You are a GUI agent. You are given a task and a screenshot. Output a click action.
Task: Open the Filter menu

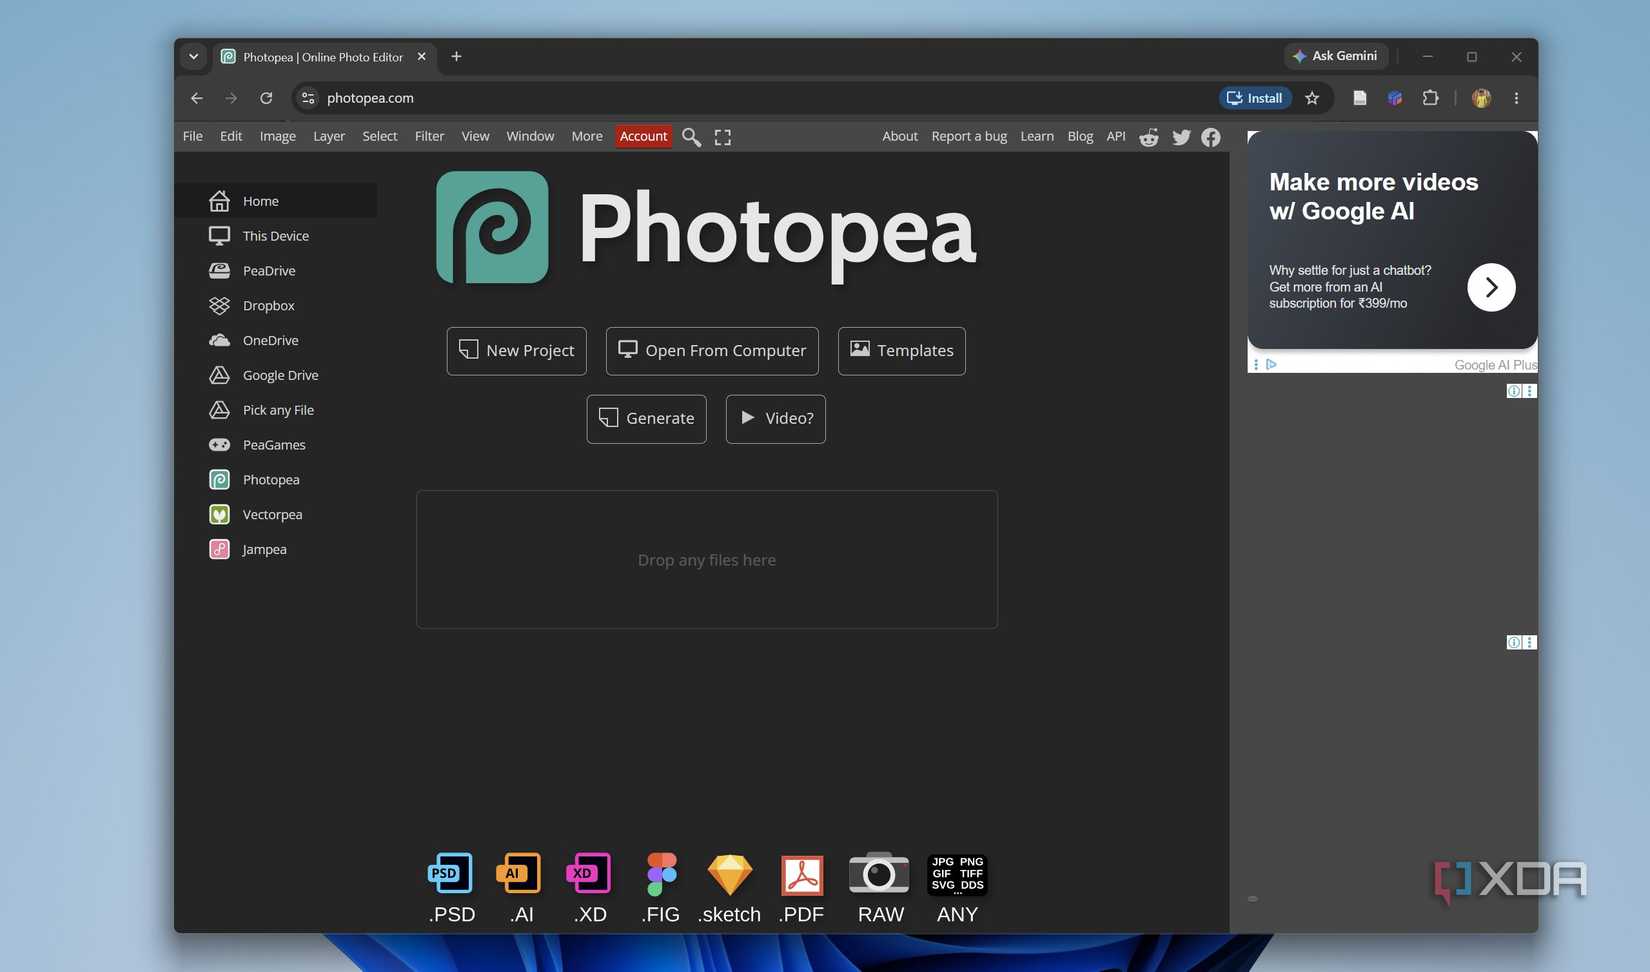(429, 137)
